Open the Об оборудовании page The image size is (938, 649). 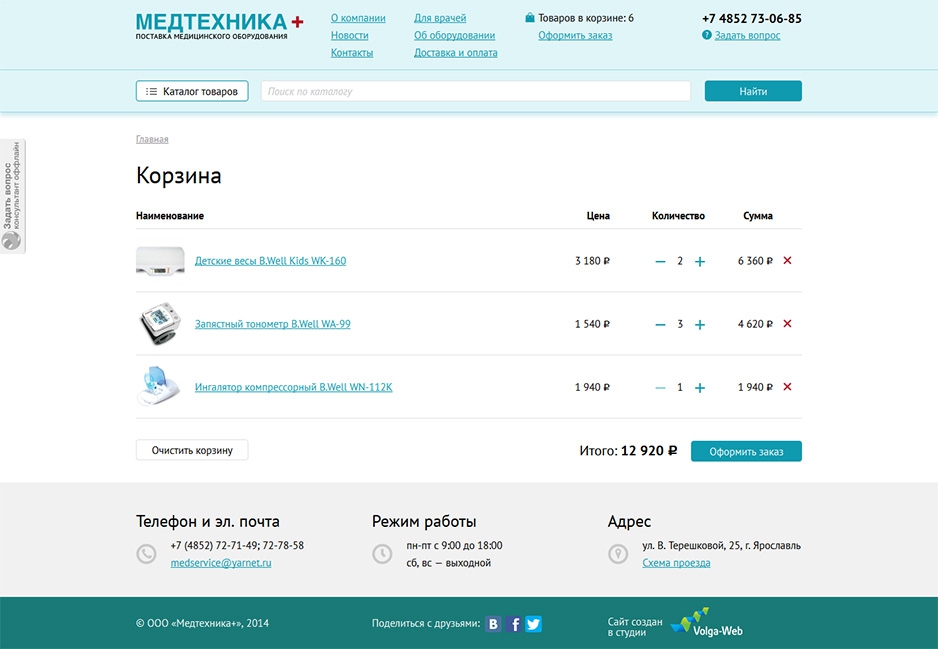coord(455,35)
